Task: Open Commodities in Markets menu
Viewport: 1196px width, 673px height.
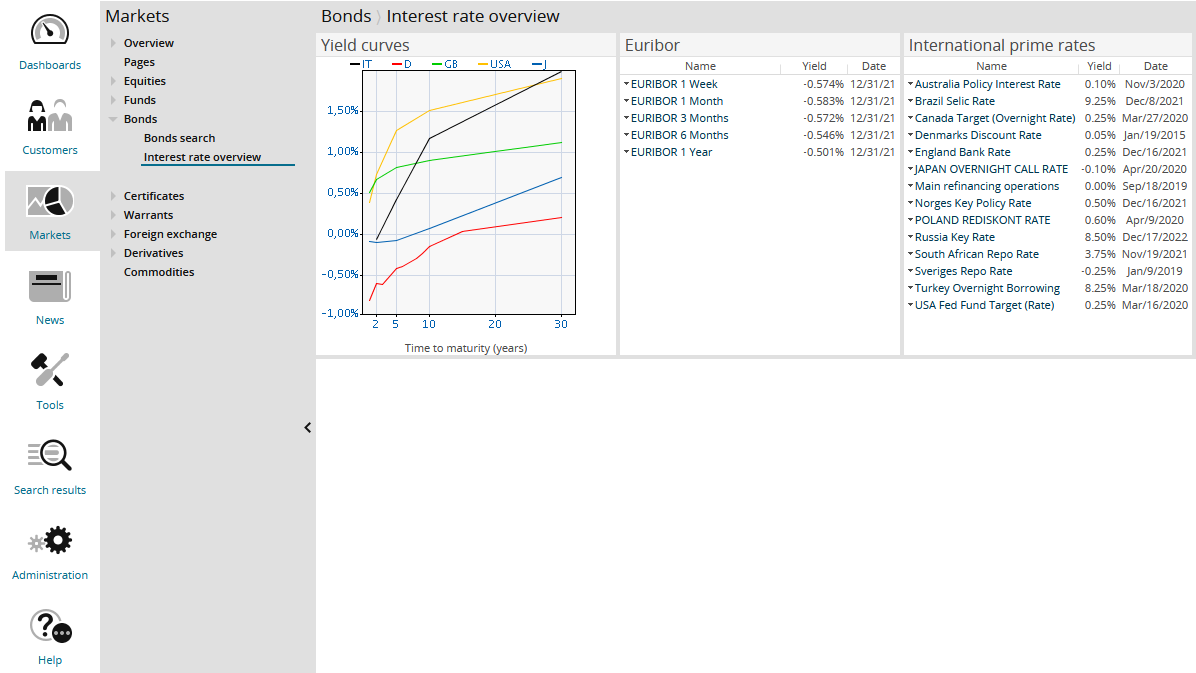Action: coord(159,272)
